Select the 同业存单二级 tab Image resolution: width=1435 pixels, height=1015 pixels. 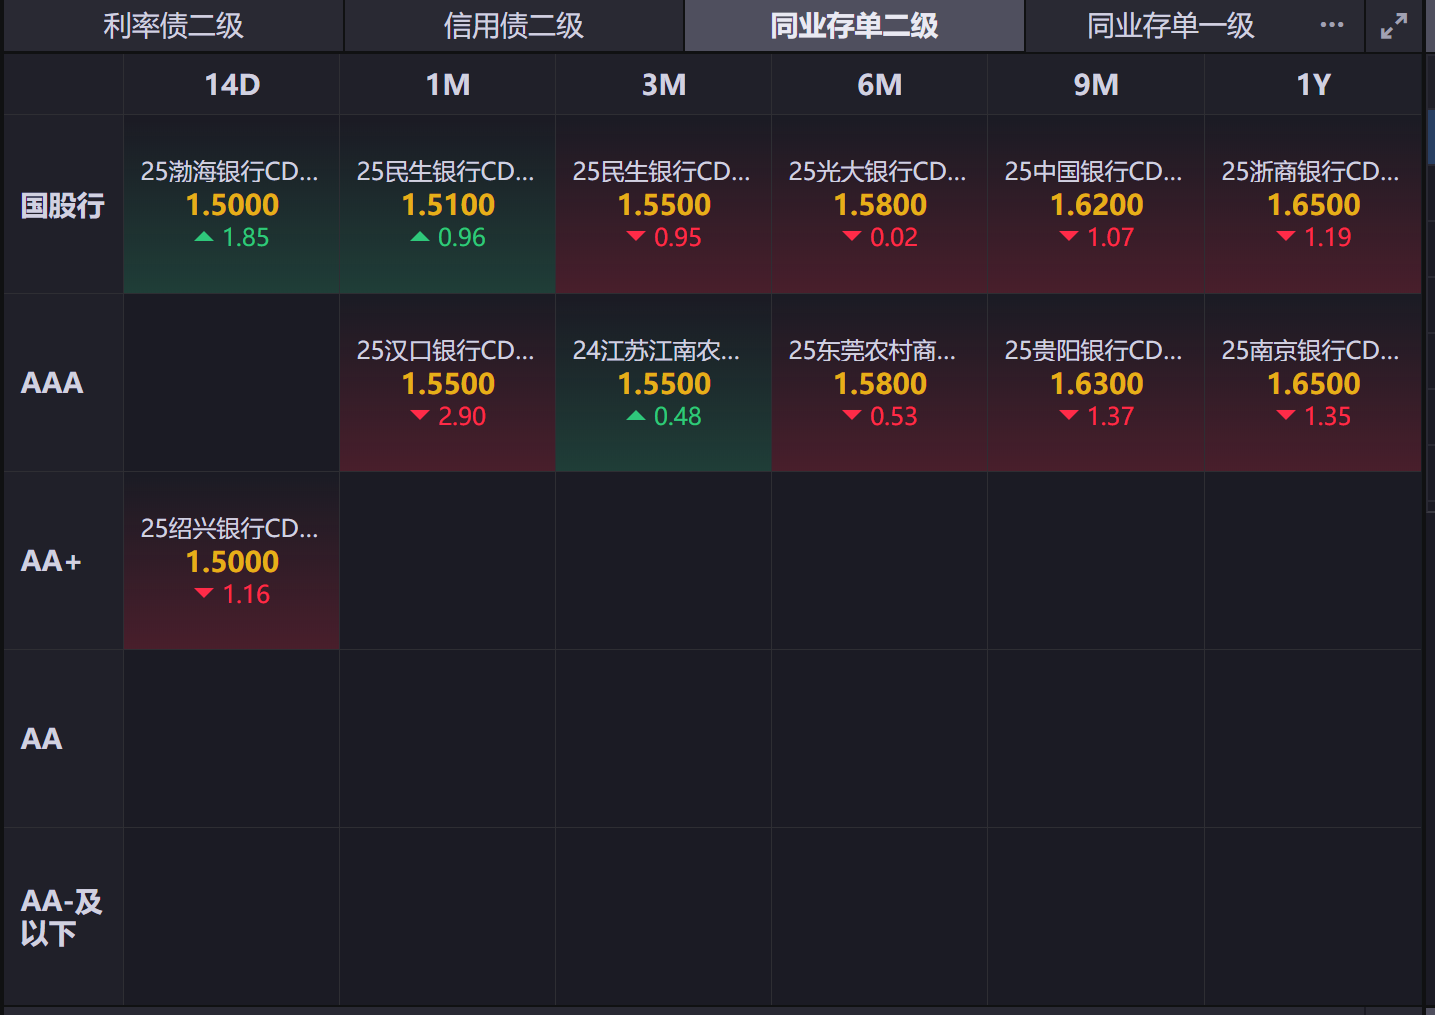coord(854,26)
